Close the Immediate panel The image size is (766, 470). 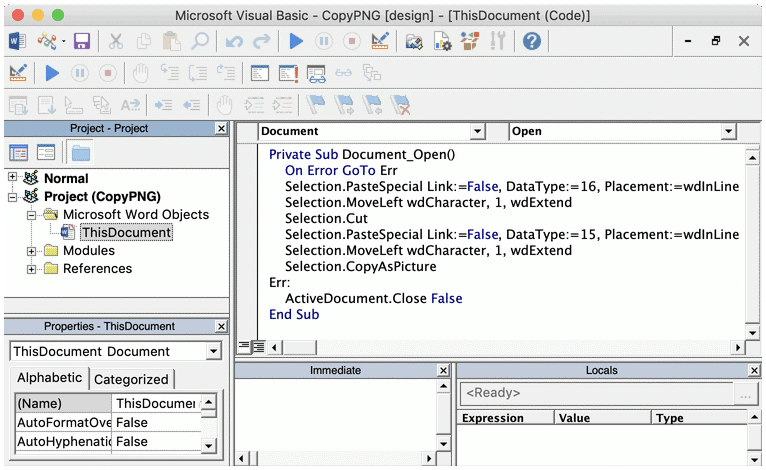443,371
